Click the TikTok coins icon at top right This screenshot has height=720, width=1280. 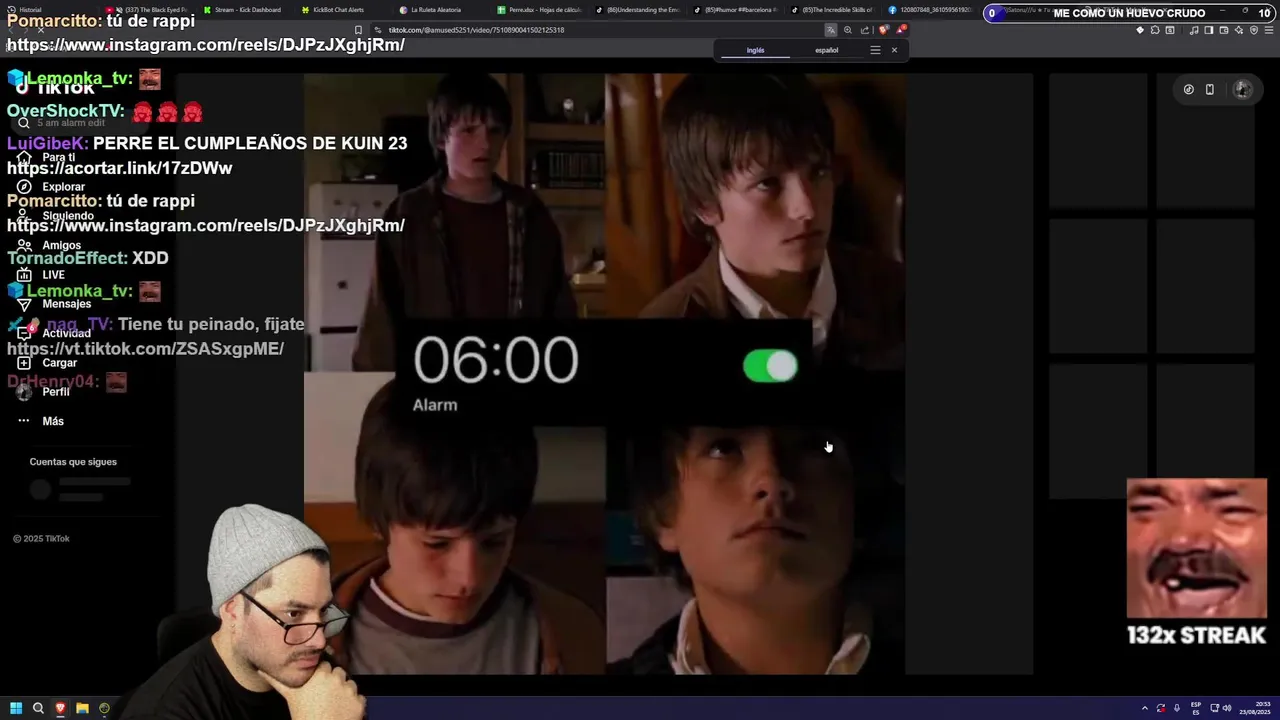(1188, 89)
